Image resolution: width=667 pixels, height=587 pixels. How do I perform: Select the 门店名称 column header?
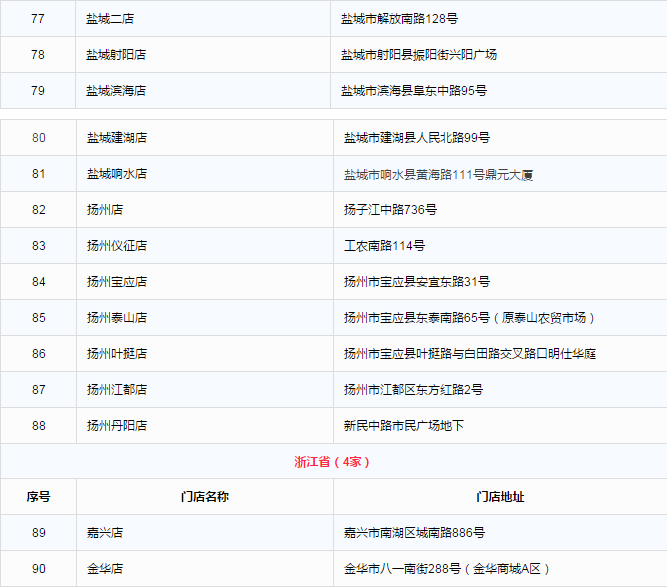coord(205,497)
